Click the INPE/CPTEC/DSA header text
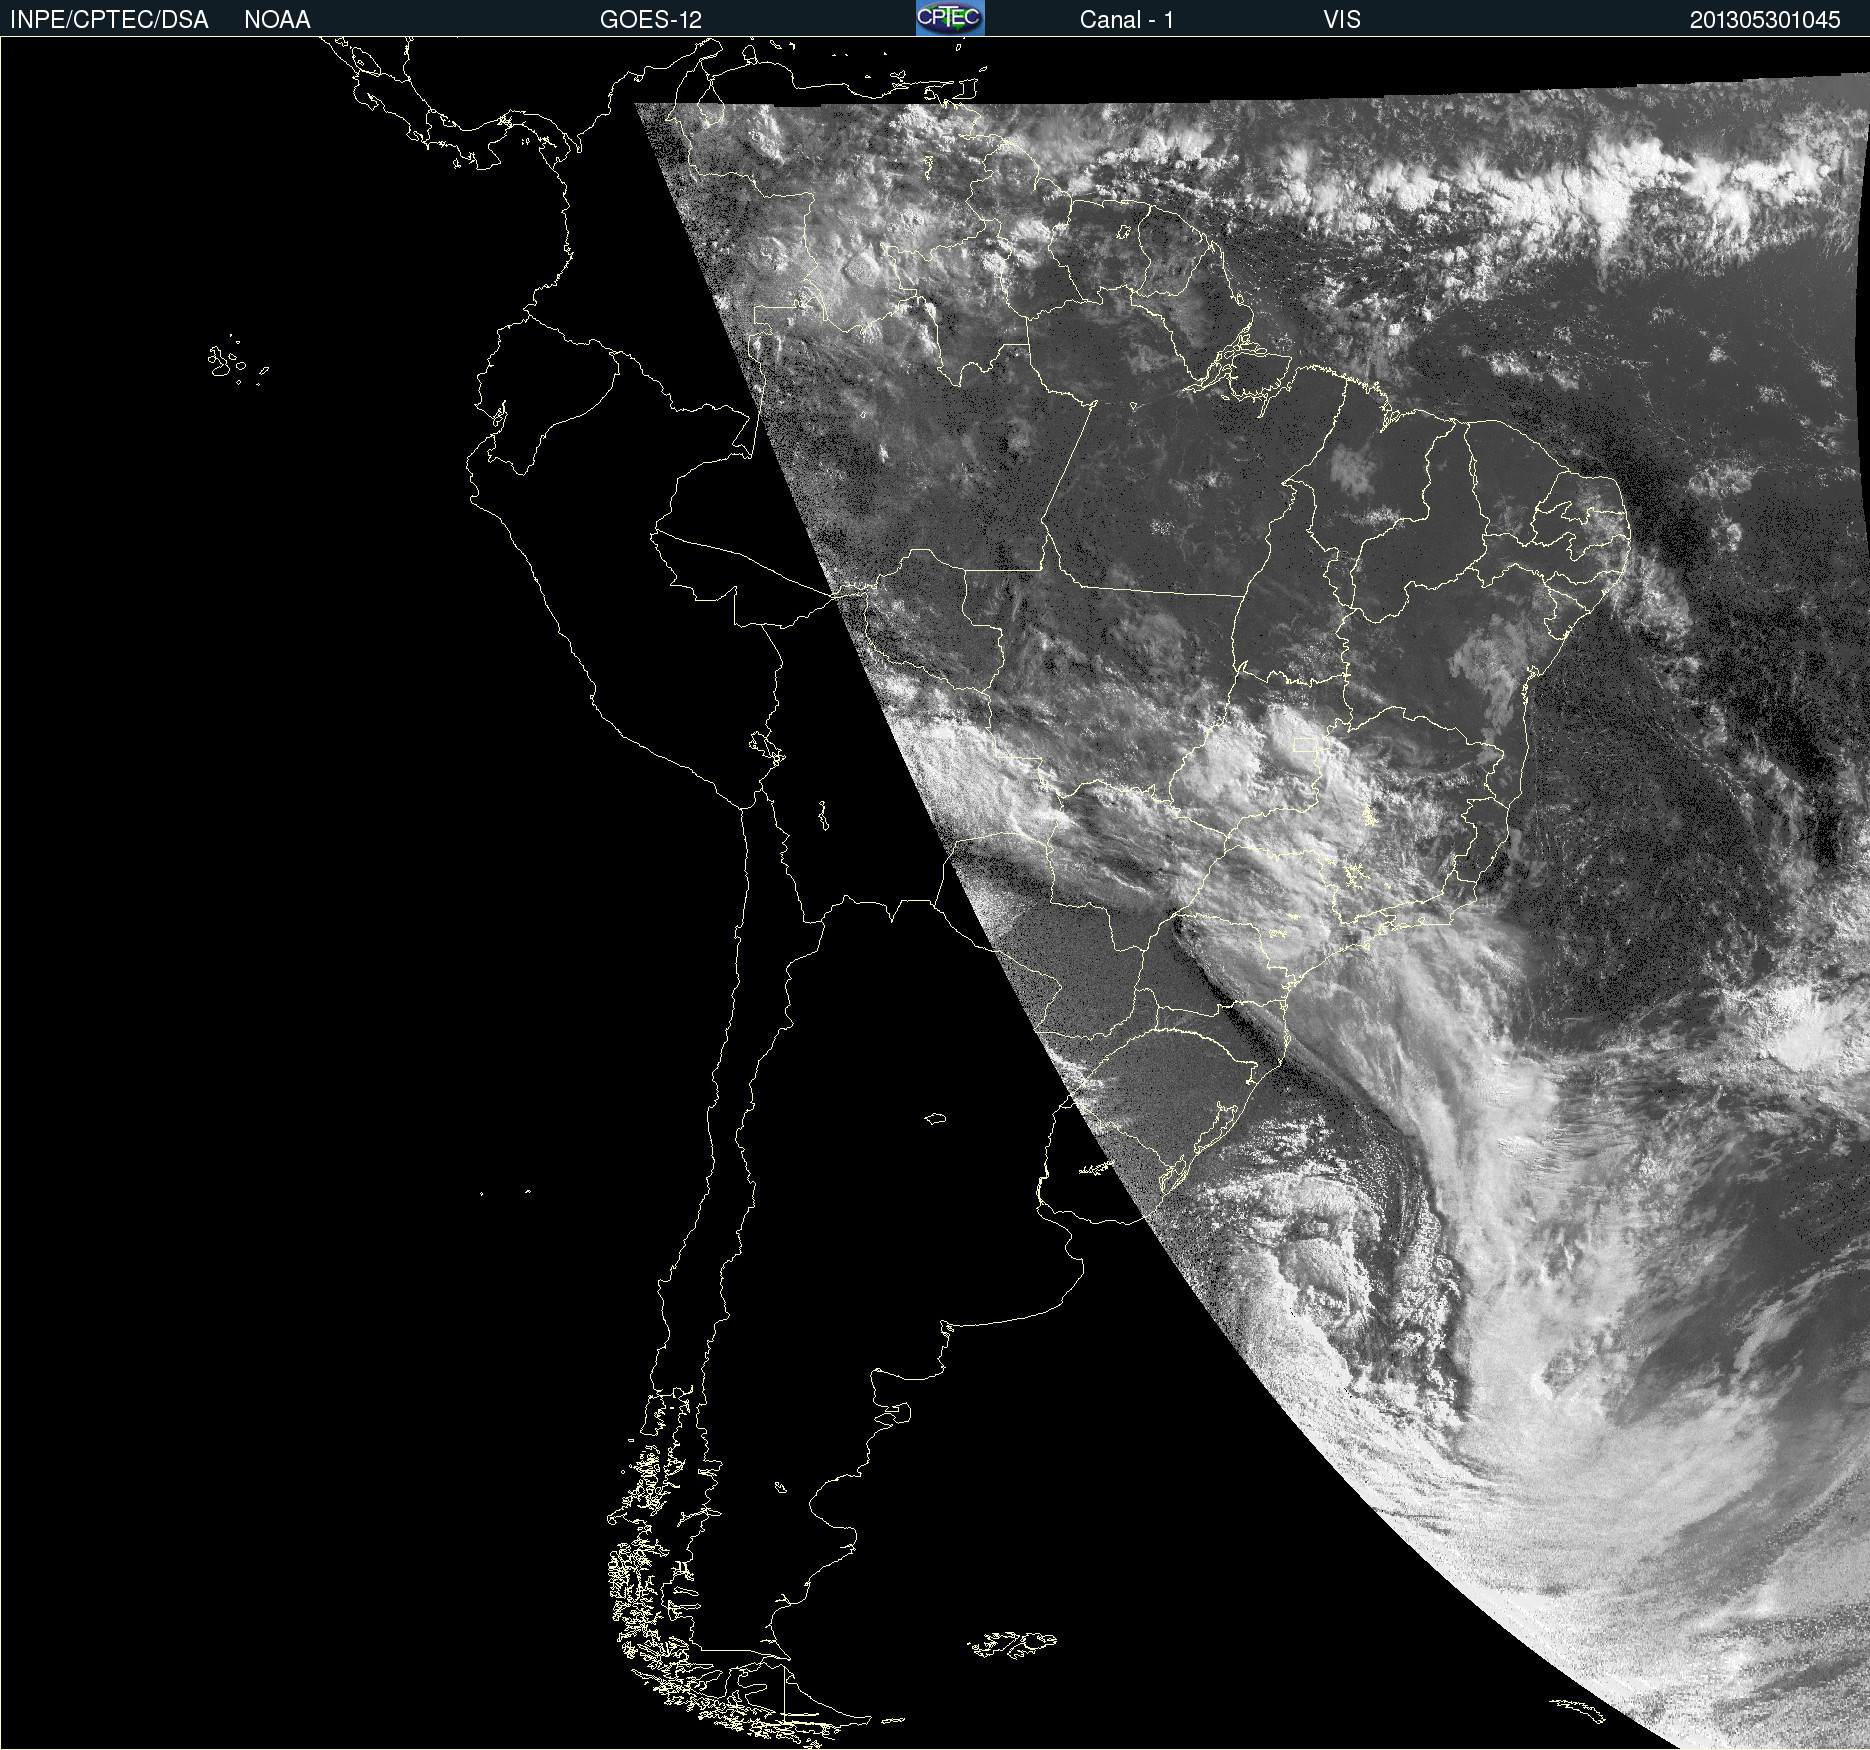 coord(109,20)
